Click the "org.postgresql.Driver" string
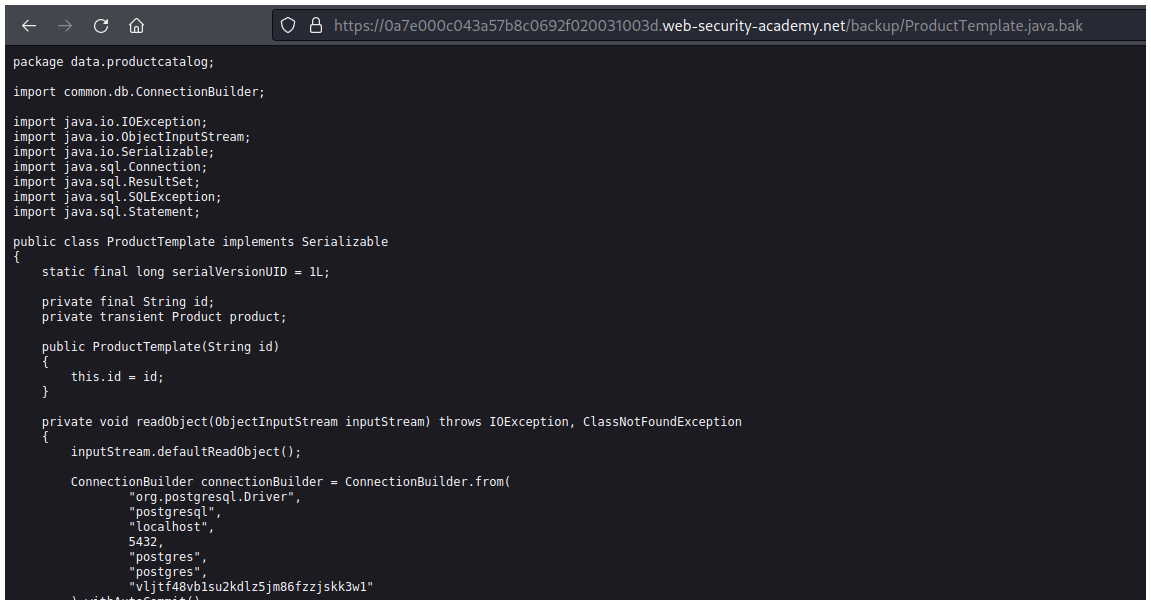 click(214, 497)
